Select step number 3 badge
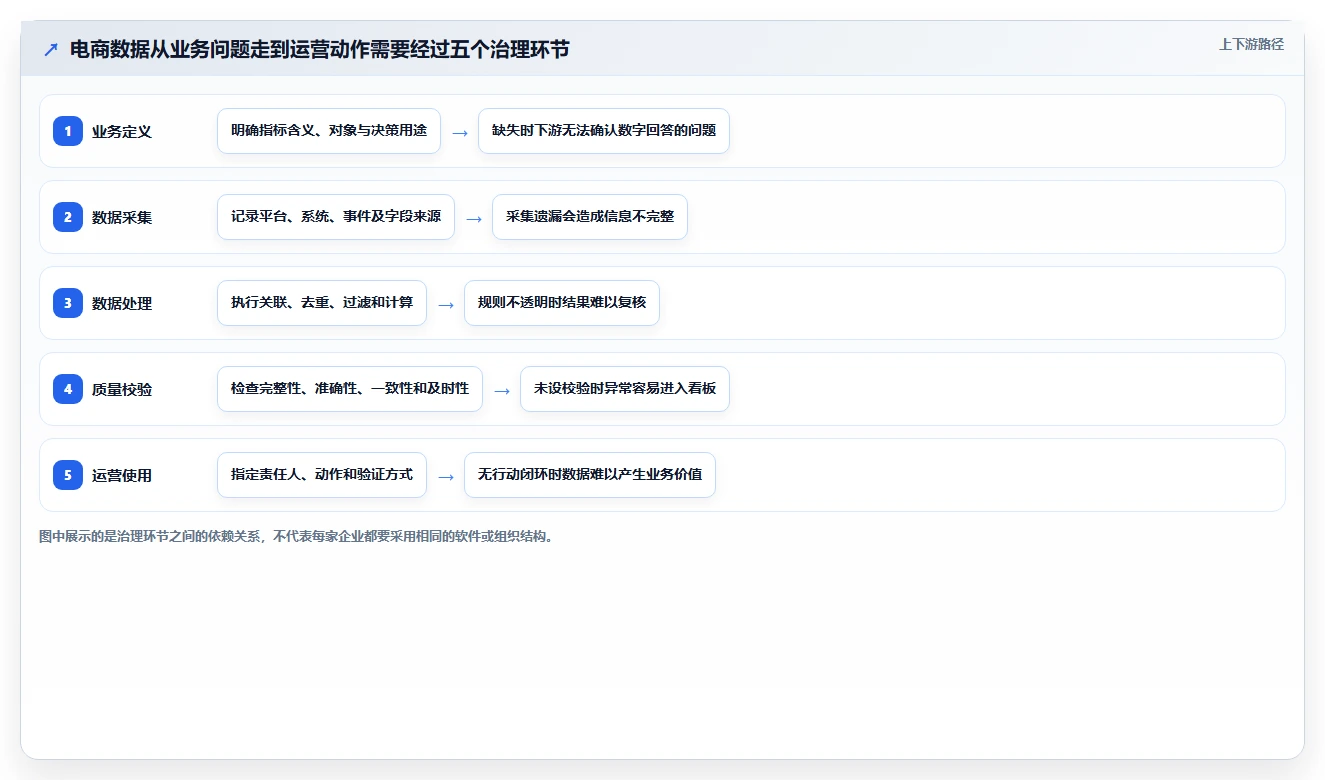1325x780 pixels. pos(68,303)
